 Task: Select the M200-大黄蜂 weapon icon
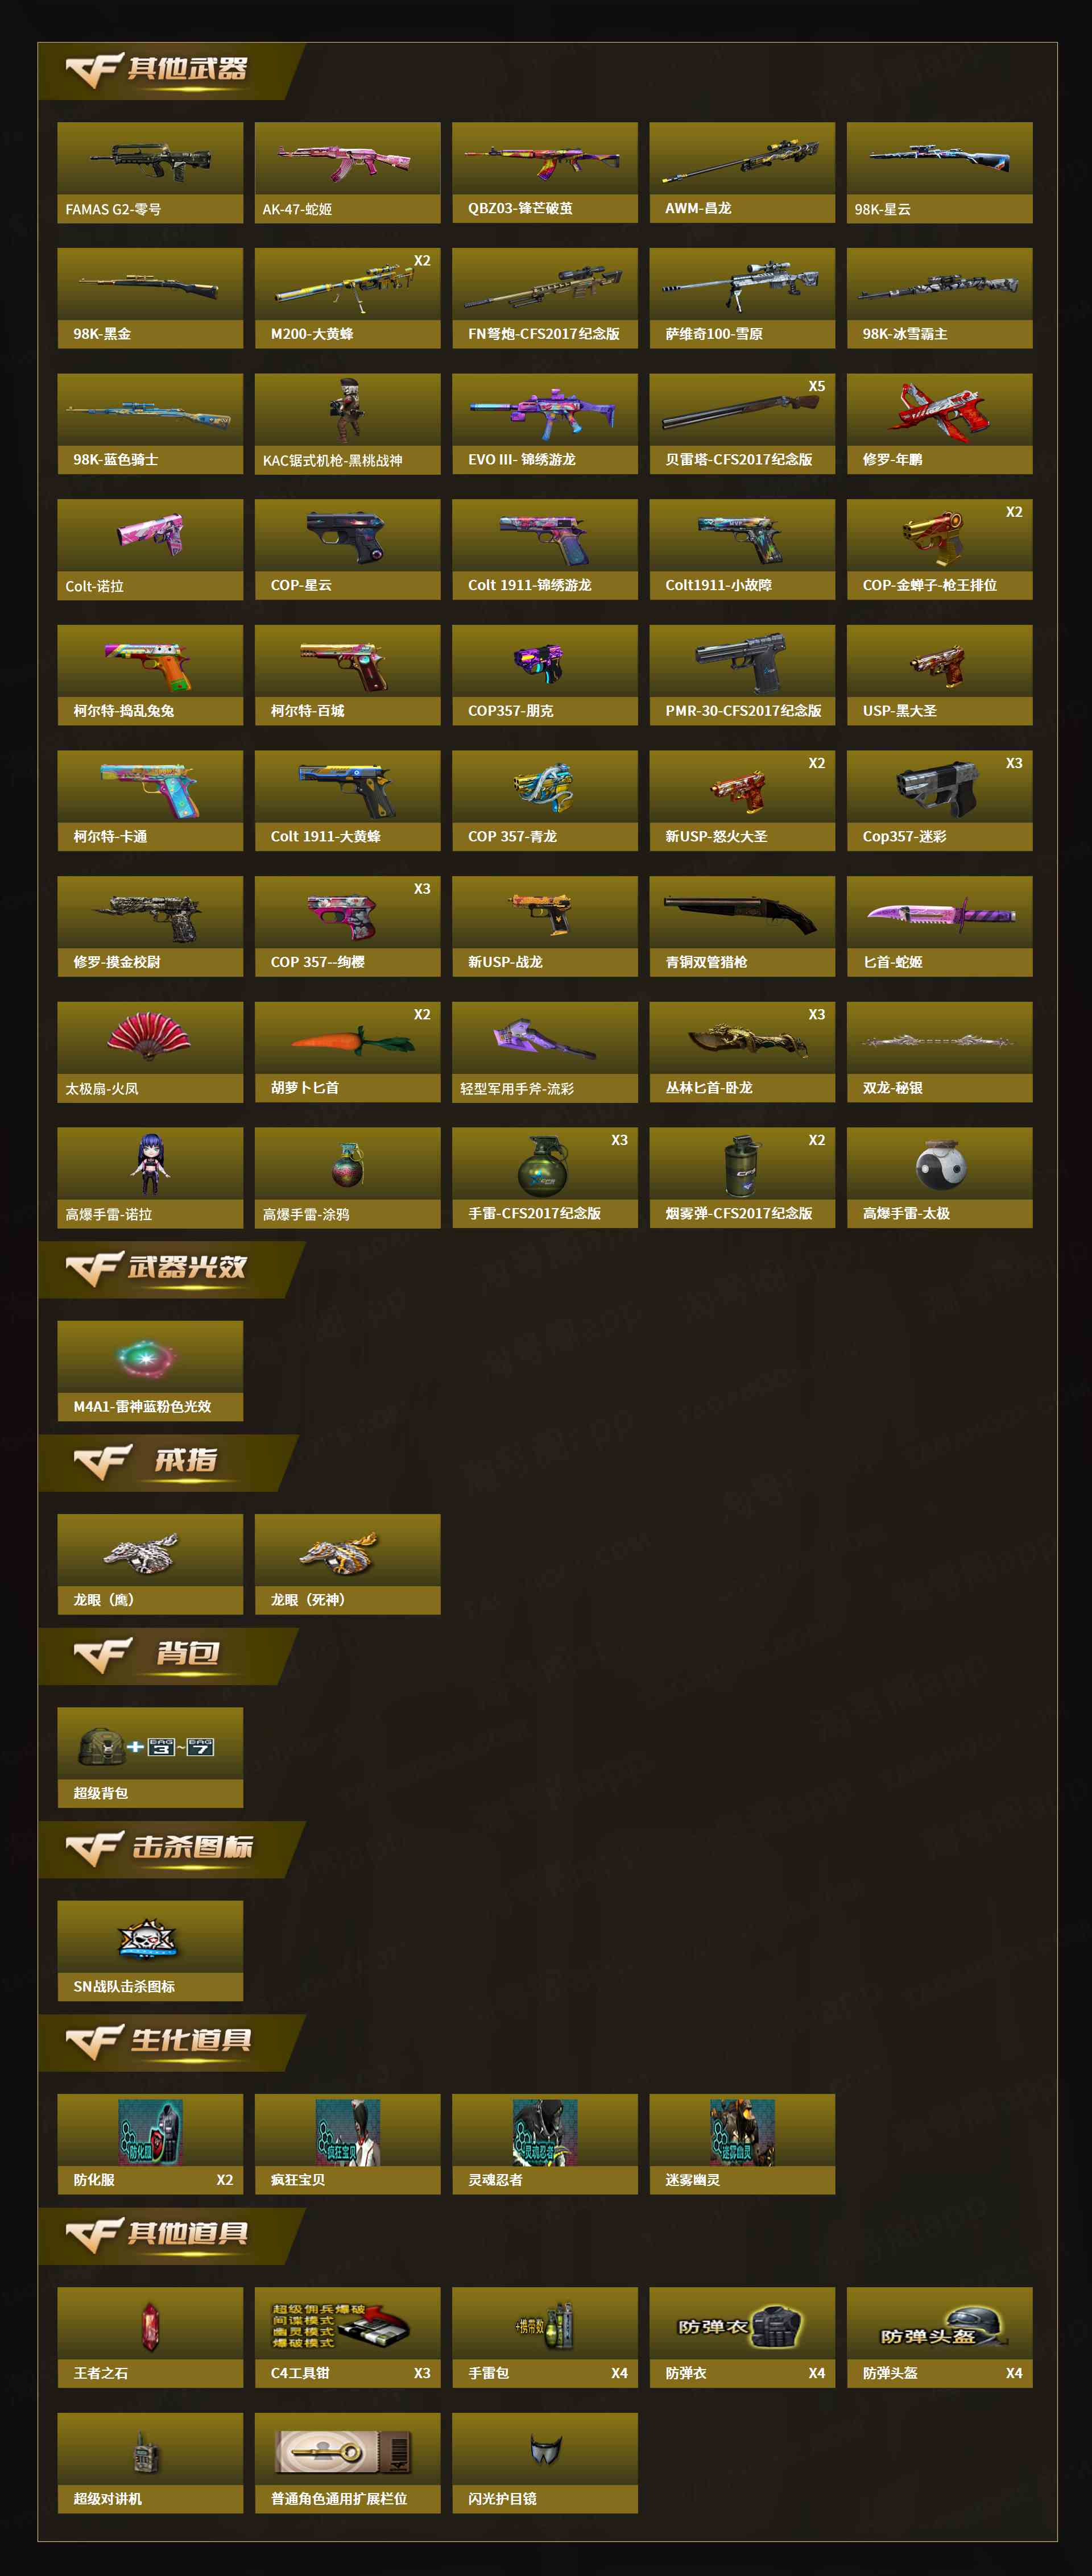click(347, 286)
